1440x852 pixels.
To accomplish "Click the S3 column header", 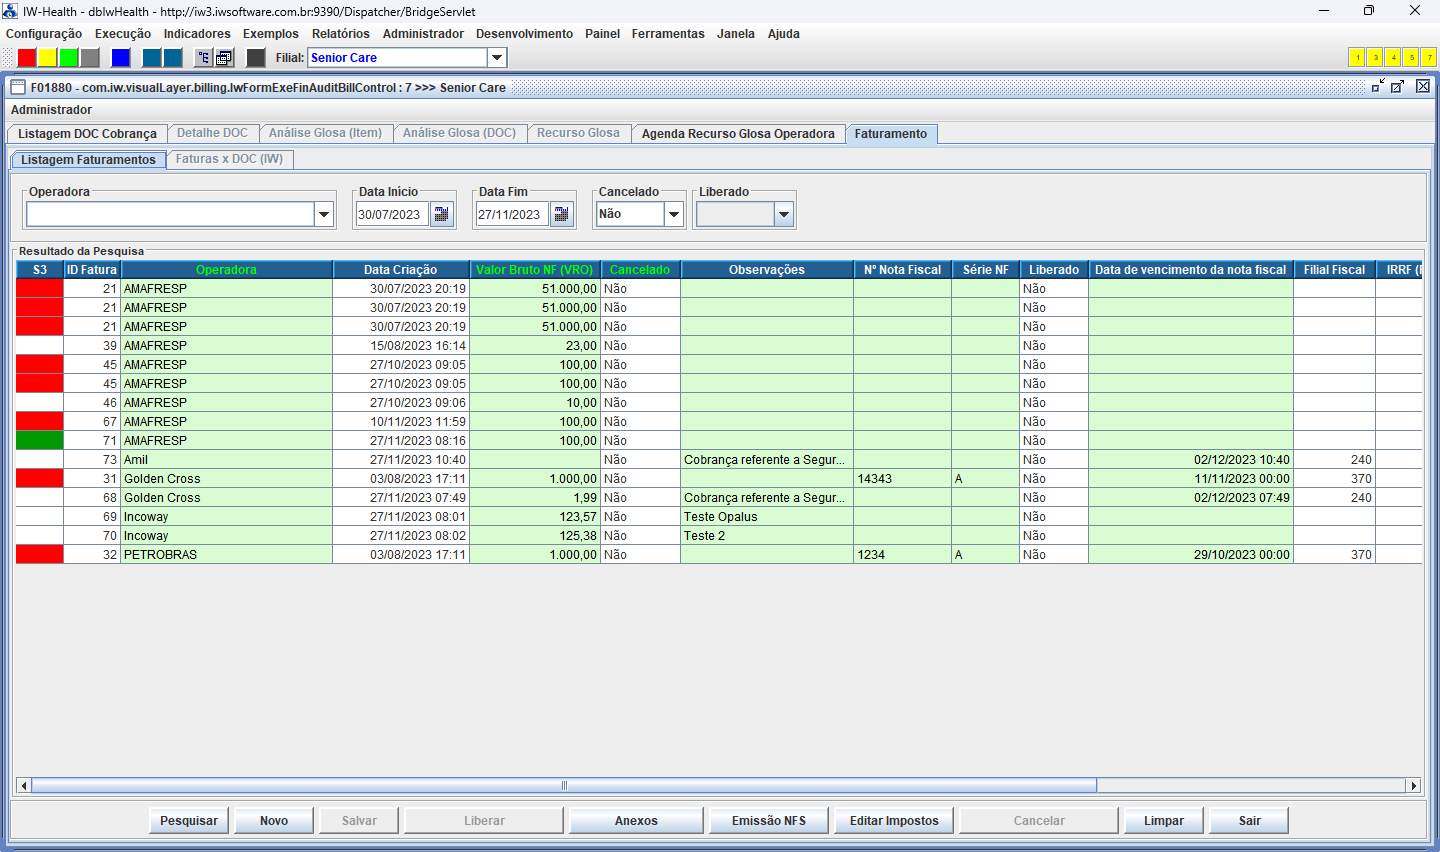I will tap(40, 270).
